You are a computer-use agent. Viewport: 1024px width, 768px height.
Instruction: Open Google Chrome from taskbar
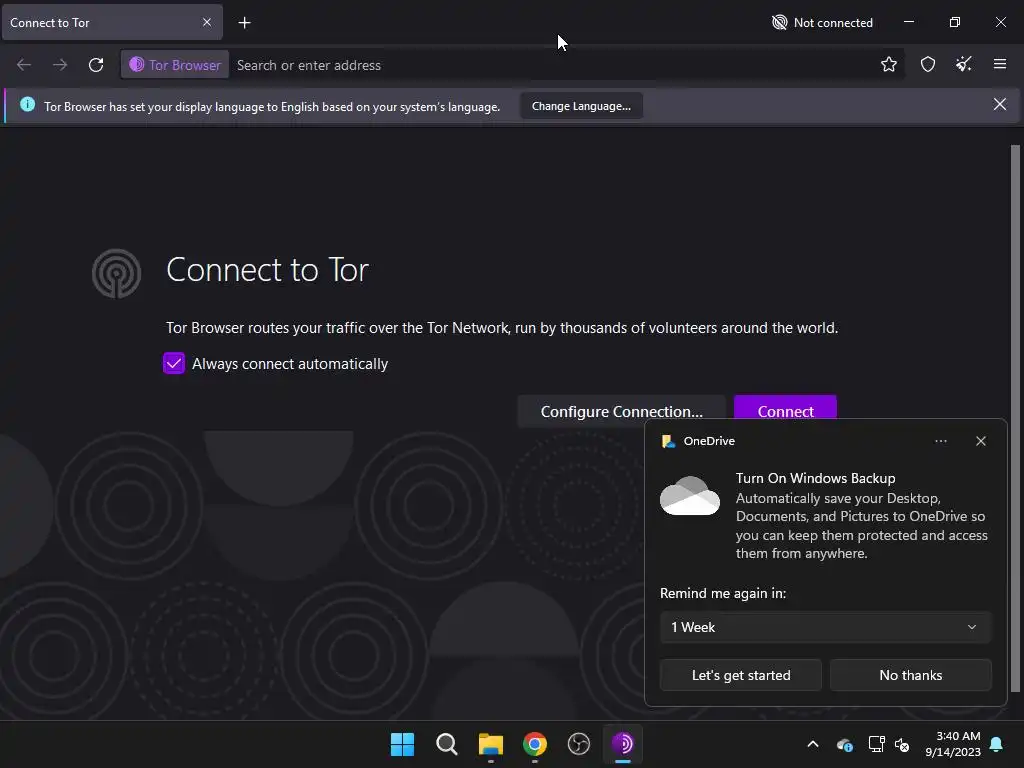coord(534,744)
